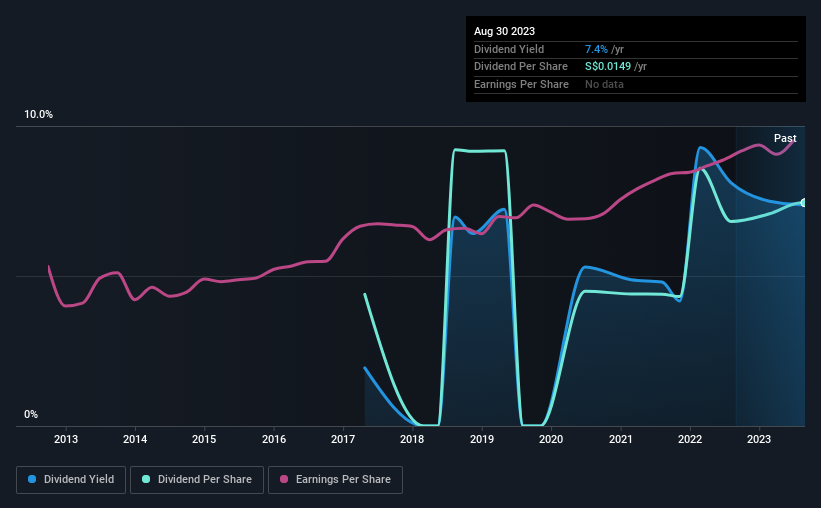Viewport: 821px width, 508px height.
Task: Toggle the Earnings Per Share legend button
Action: (x=335, y=480)
